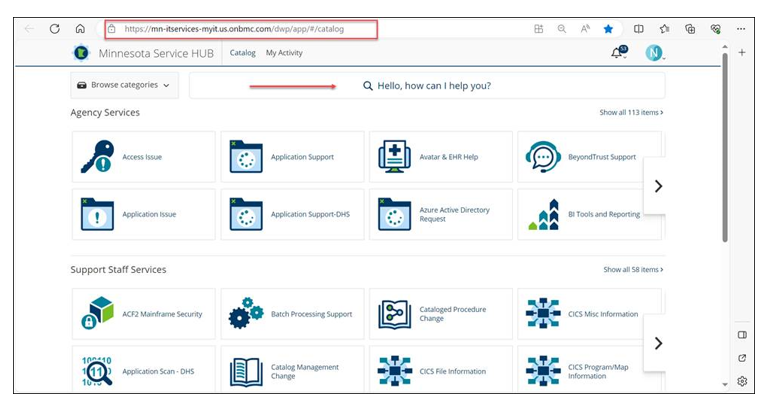
Task: Click the Batch Processing Support gears icon
Action: [x=246, y=313]
